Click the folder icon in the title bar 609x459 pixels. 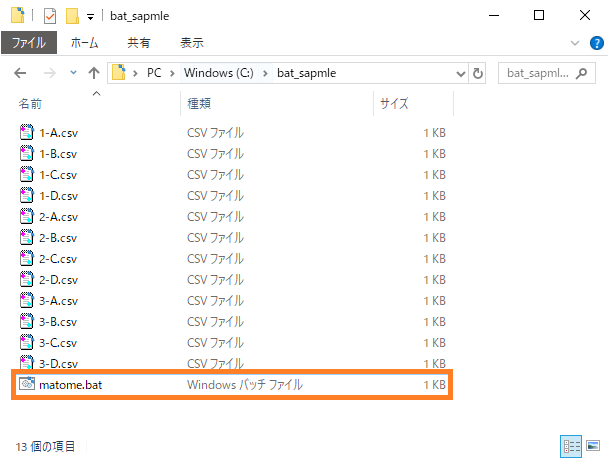point(17,16)
